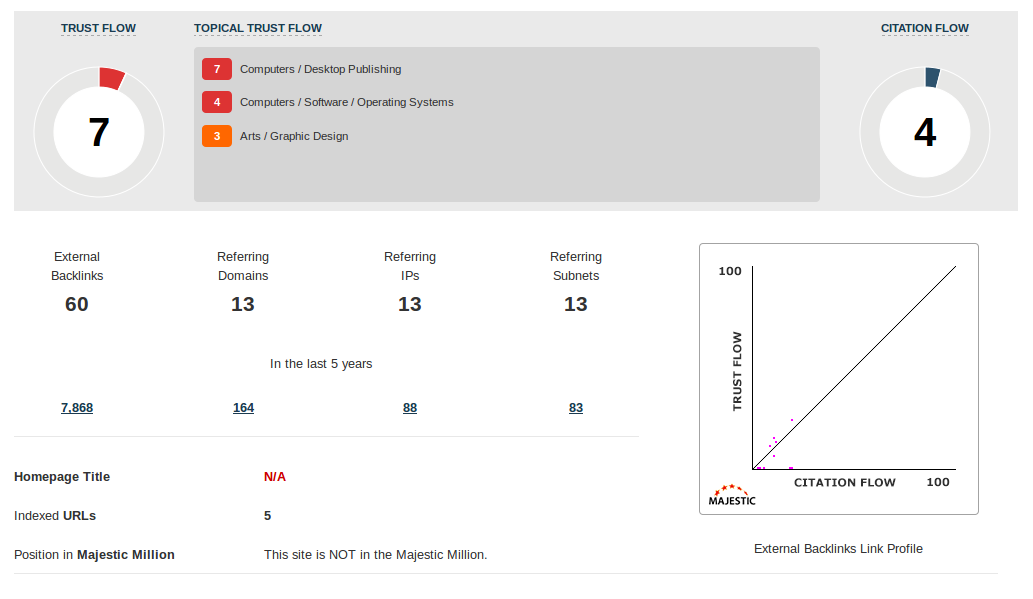This screenshot has width=1033, height=599.
Task: Click the Citation Flow donut gauge showing 4
Action: coord(924,132)
